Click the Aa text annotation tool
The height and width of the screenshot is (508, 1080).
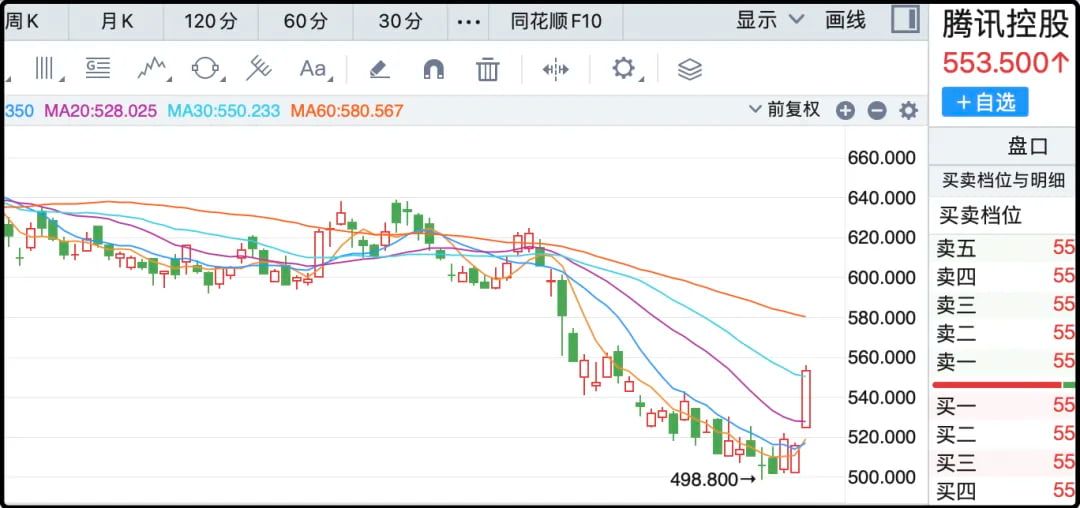pos(313,69)
